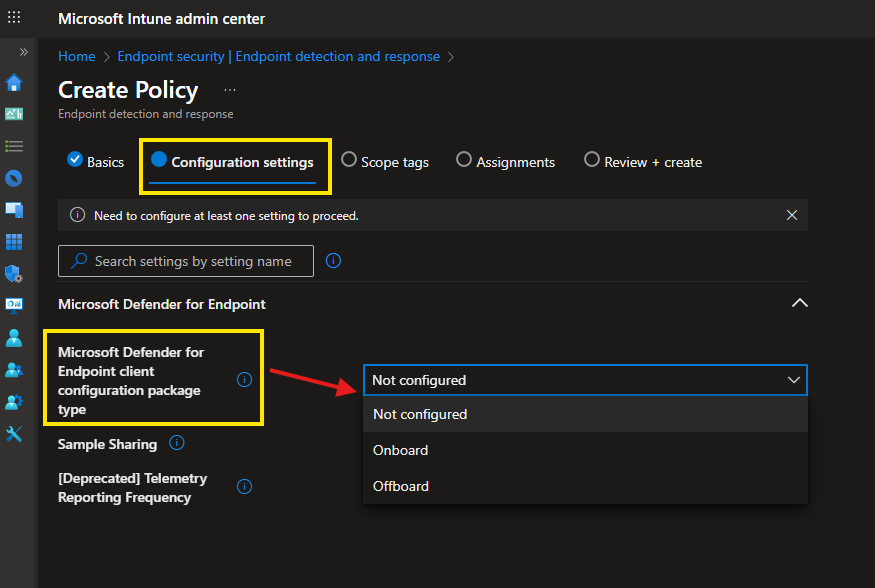Go to Home in sidebar
Screen dimensions: 875x588
14,83
